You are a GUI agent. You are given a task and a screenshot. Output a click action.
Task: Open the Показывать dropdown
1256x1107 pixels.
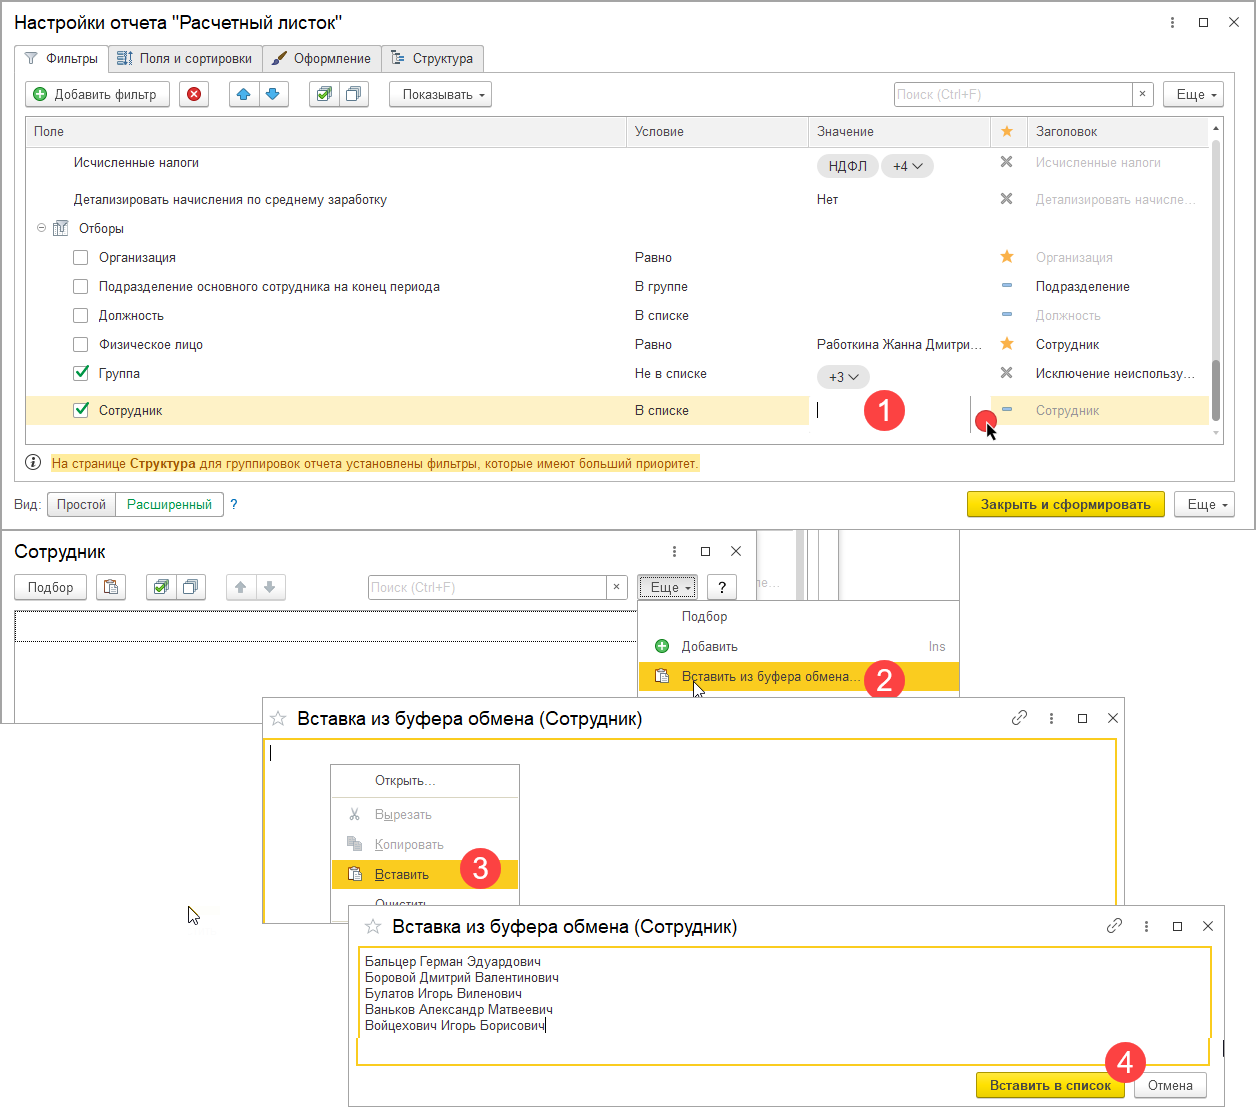click(440, 94)
